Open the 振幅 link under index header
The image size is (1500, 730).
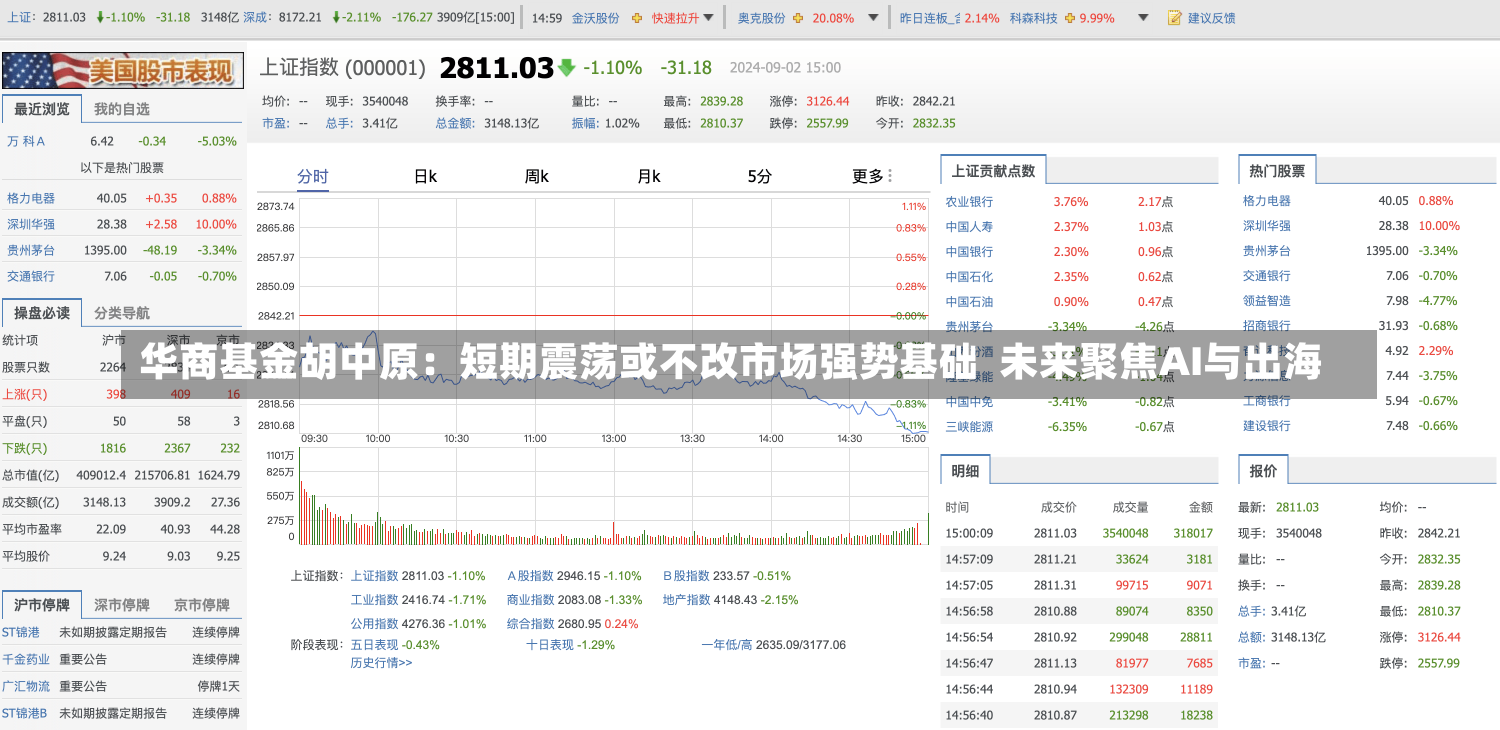pos(584,123)
